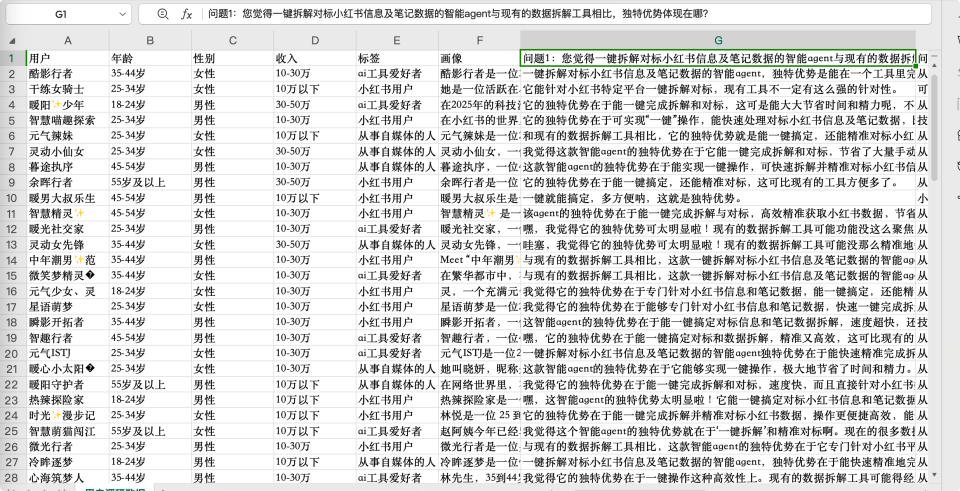The width and height of the screenshot is (960, 491).
Task: Select the 画像 cell starting Meet
Action: (479, 260)
